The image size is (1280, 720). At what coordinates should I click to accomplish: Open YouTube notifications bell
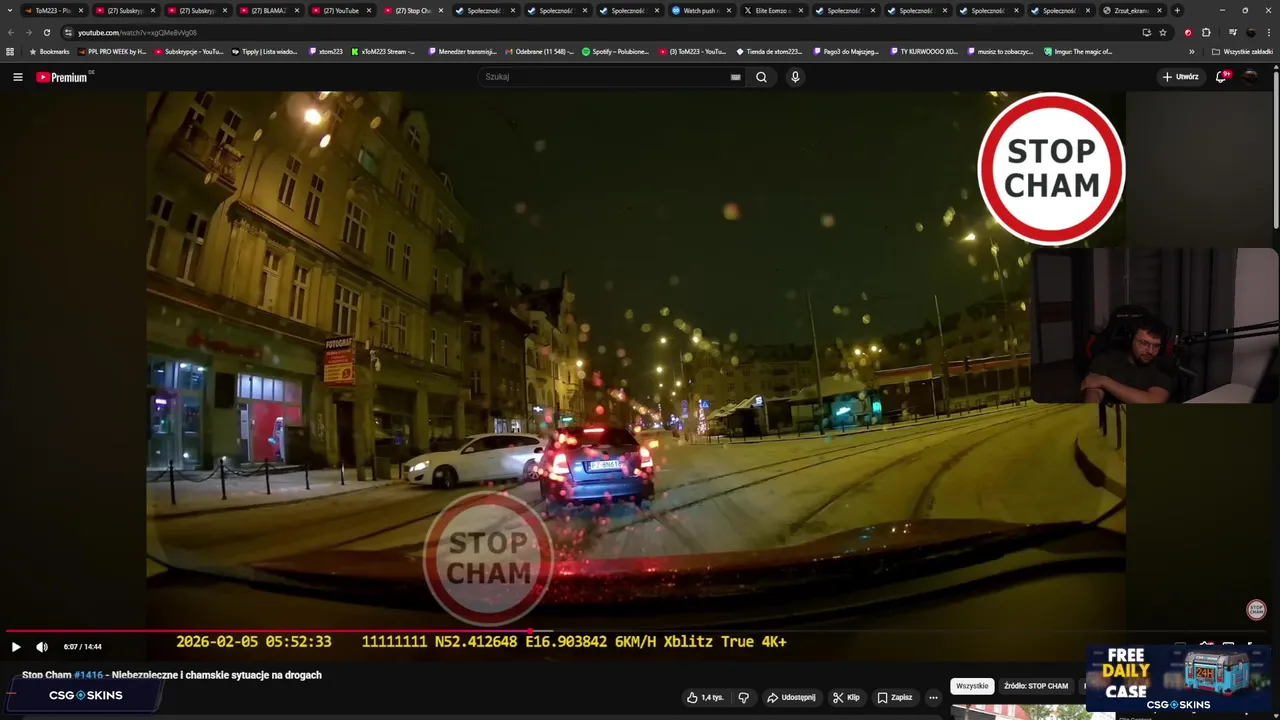point(1222,77)
